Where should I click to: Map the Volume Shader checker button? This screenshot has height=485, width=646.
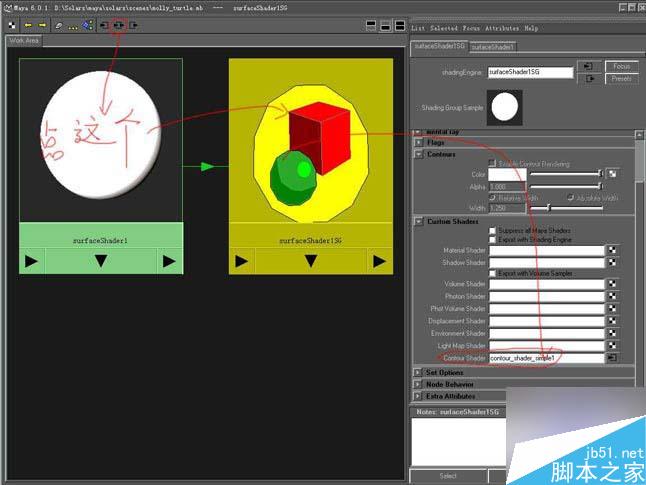613,284
